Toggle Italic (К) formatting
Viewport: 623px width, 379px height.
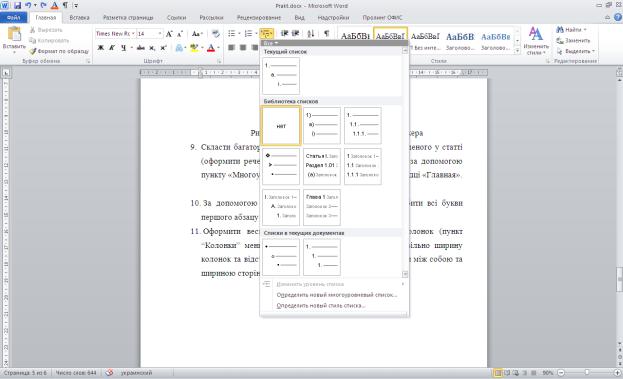pyautogui.click(x=112, y=48)
